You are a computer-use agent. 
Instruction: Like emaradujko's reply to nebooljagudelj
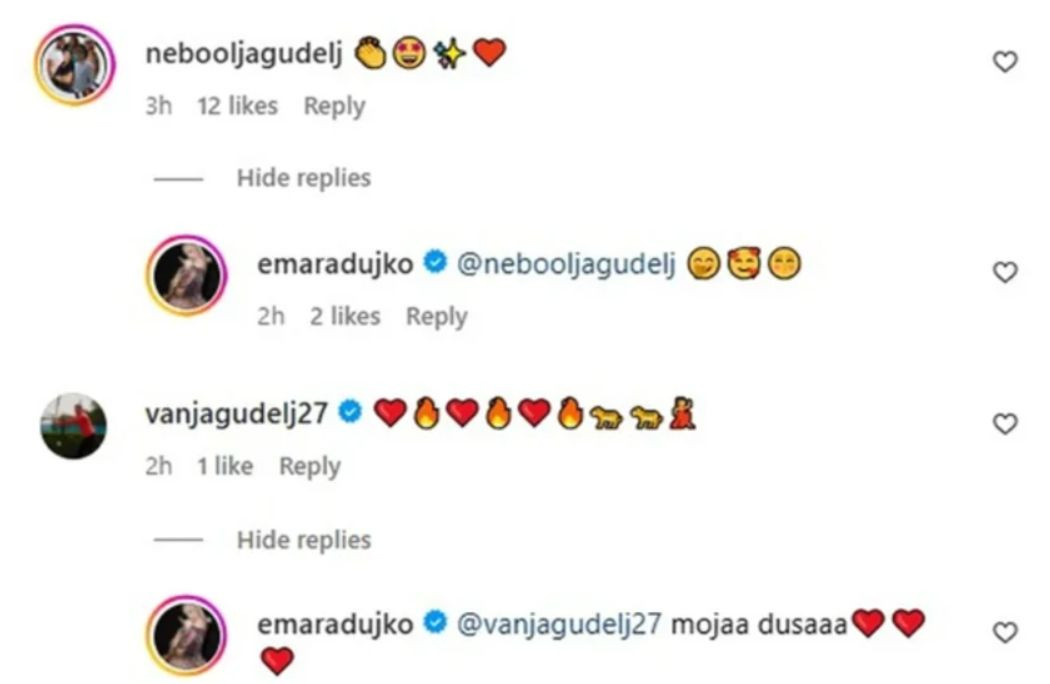click(x=1004, y=272)
